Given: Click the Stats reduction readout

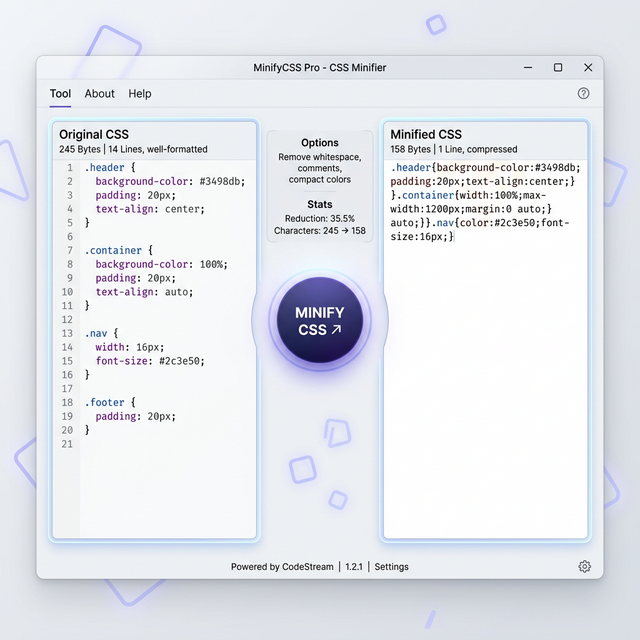Looking at the screenshot, I should coord(320,218).
